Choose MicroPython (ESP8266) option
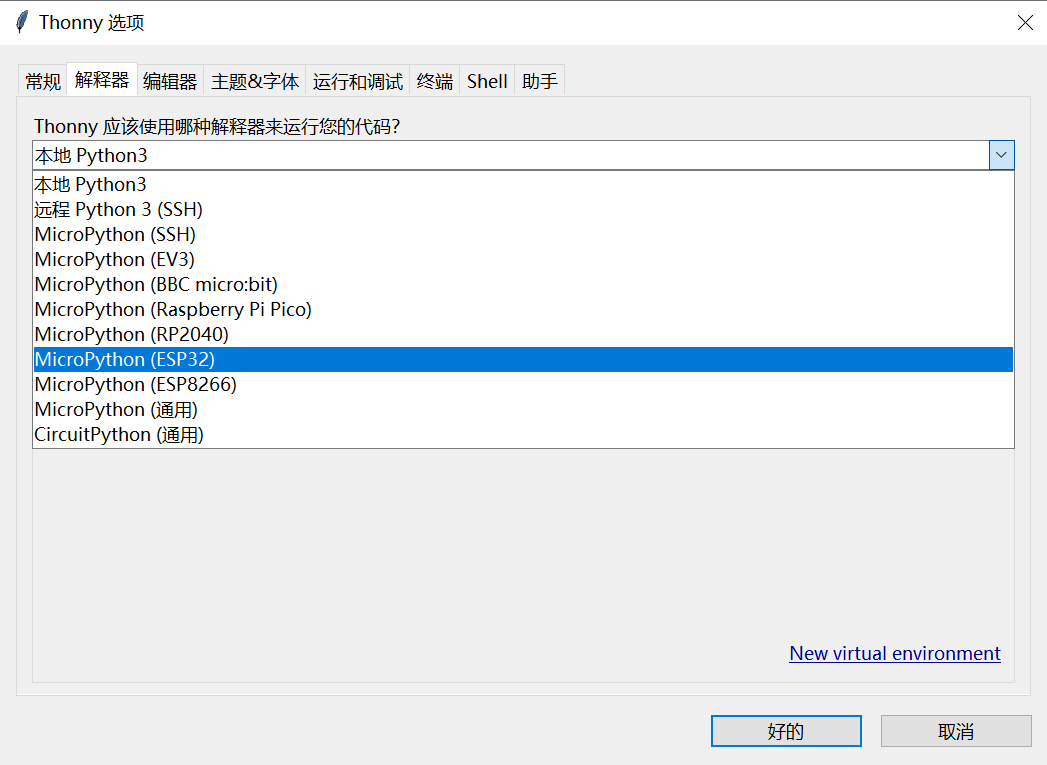Screen dimensions: 1047x765 (x=524, y=385)
